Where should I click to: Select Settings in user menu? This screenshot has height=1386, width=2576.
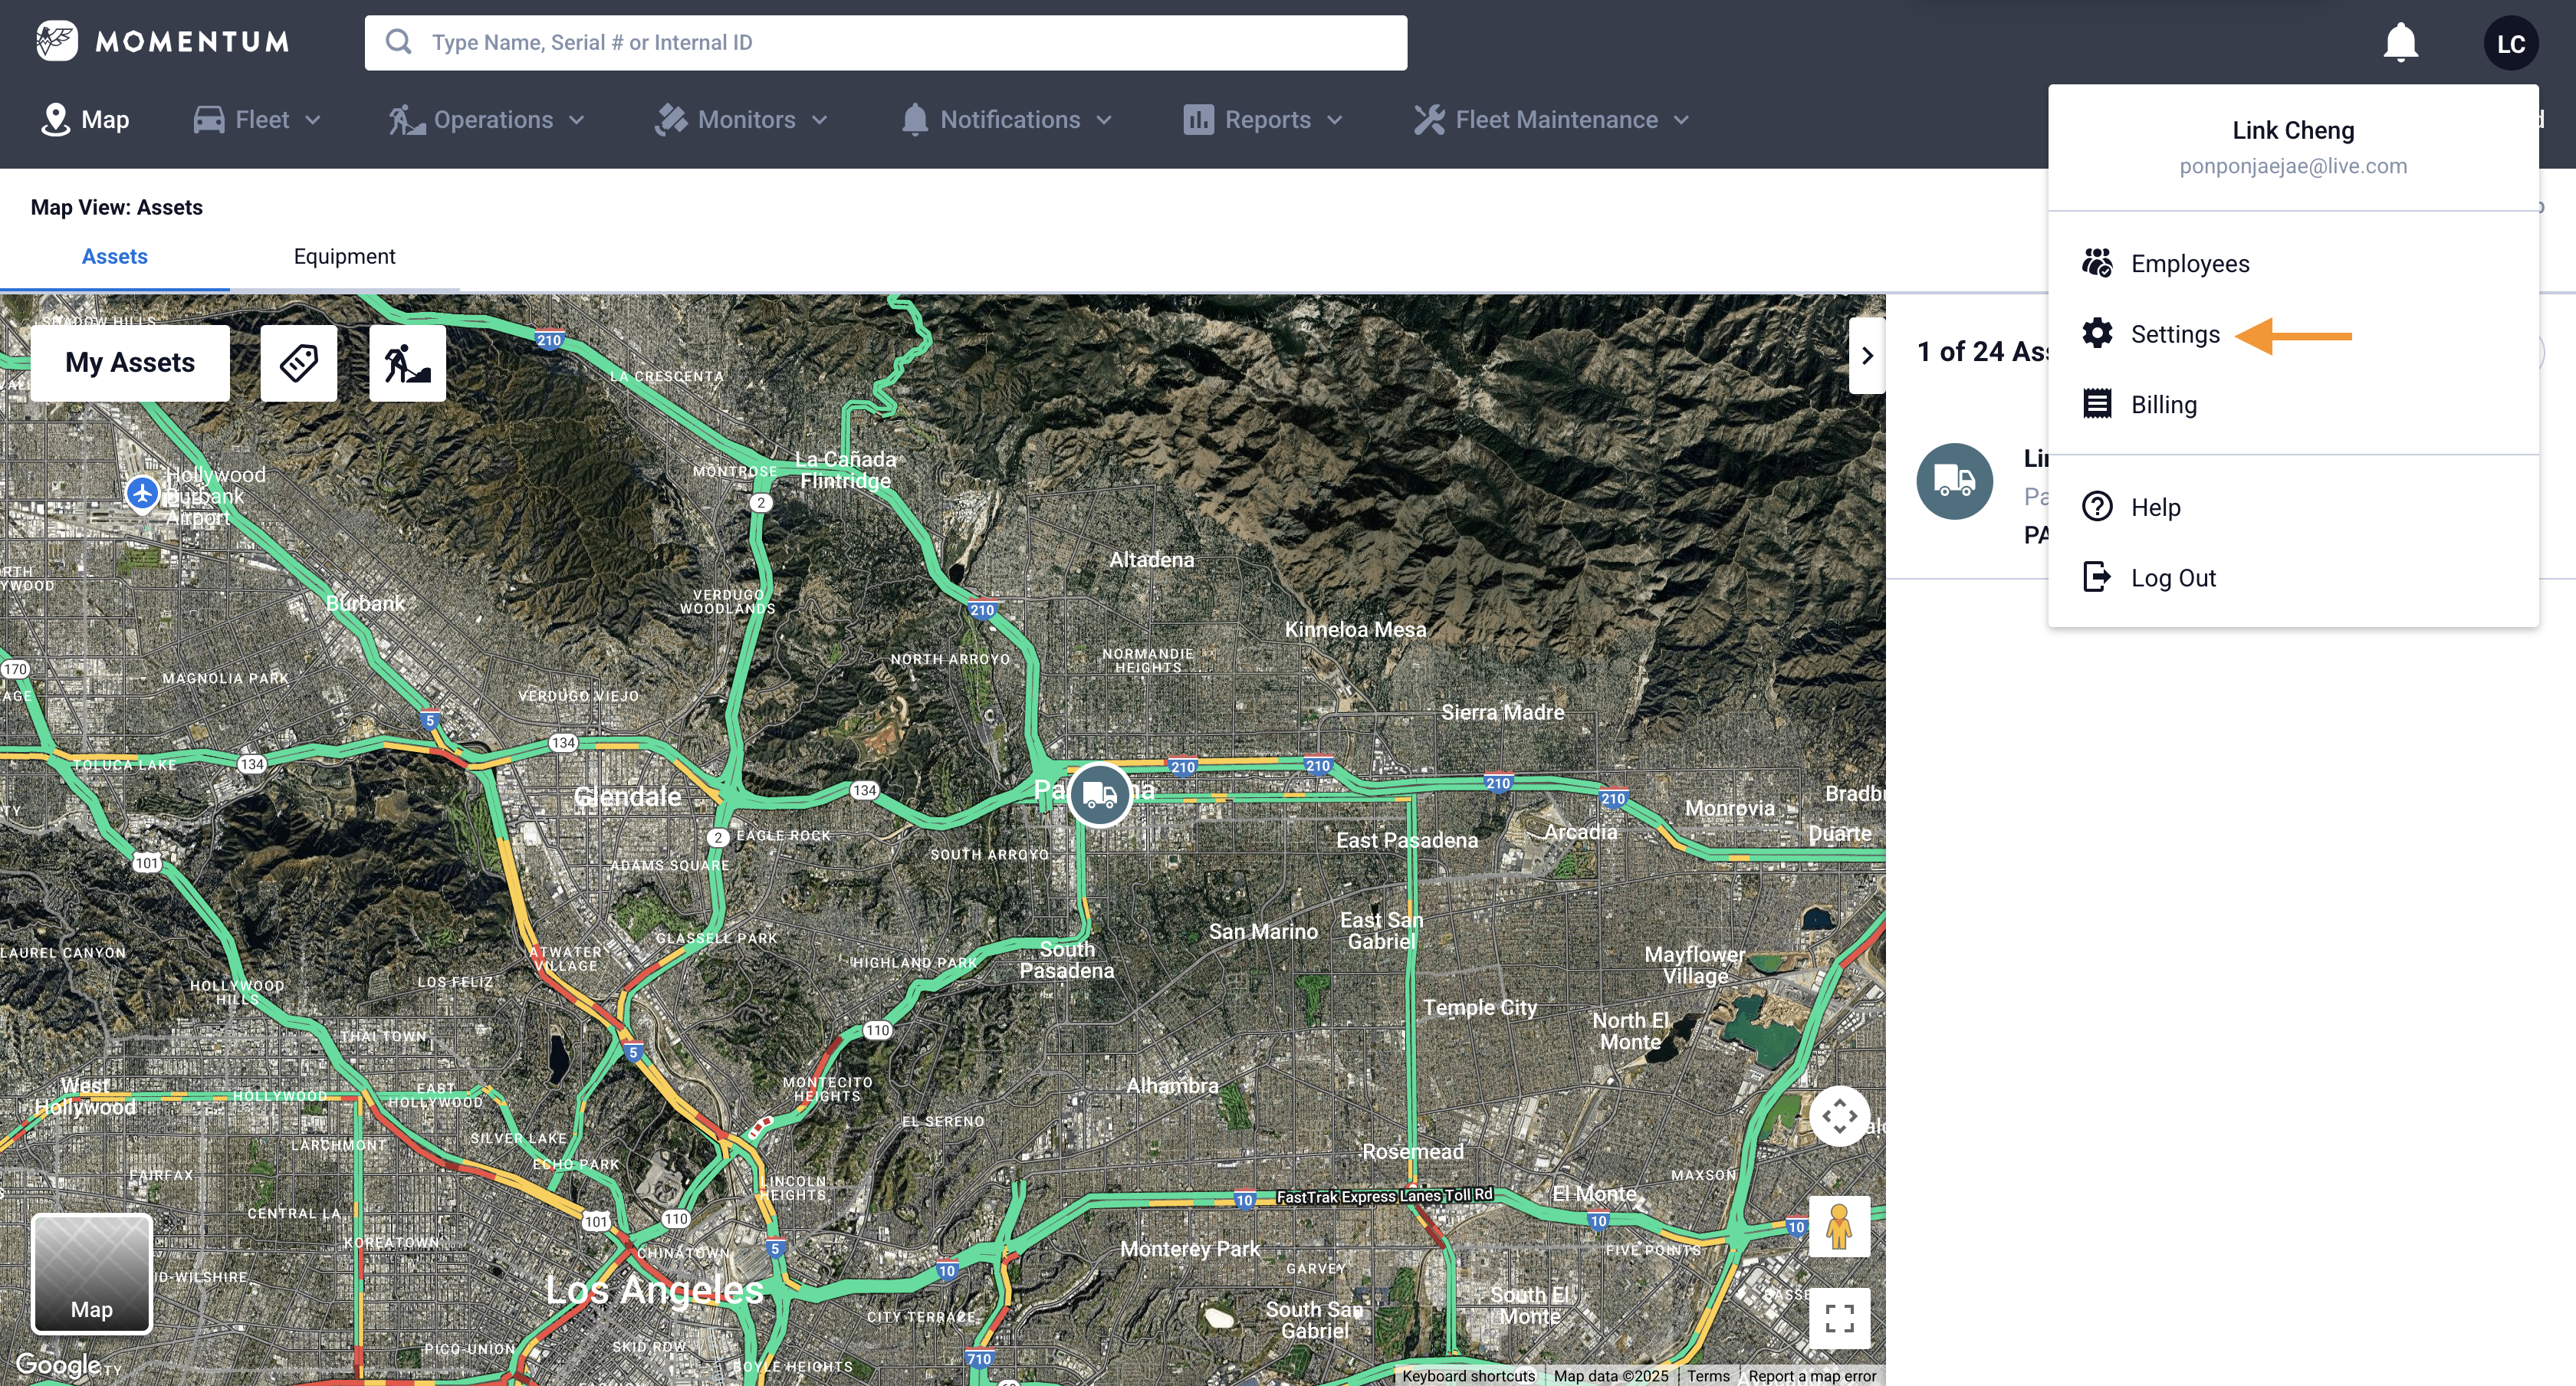pos(2174,334)
